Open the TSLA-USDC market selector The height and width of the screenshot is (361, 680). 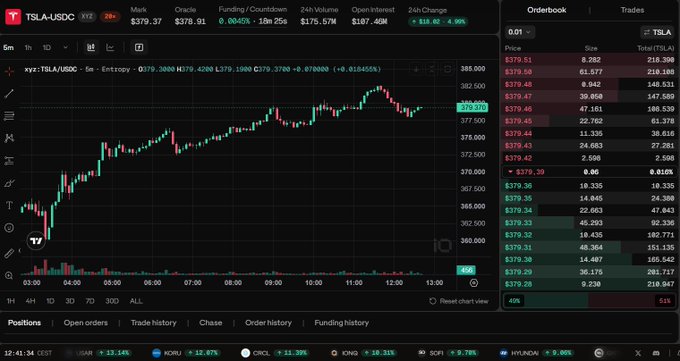coord(49,17)
